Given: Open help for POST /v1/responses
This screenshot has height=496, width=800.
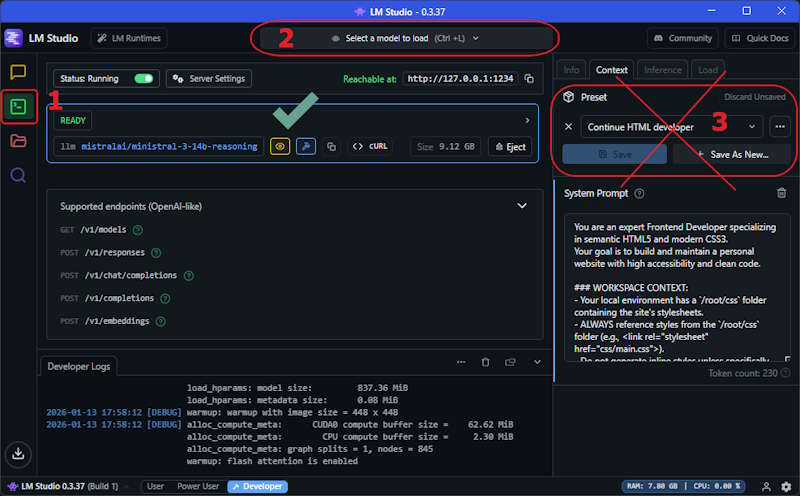Looking at the screenshot, I should click(156, 253).
